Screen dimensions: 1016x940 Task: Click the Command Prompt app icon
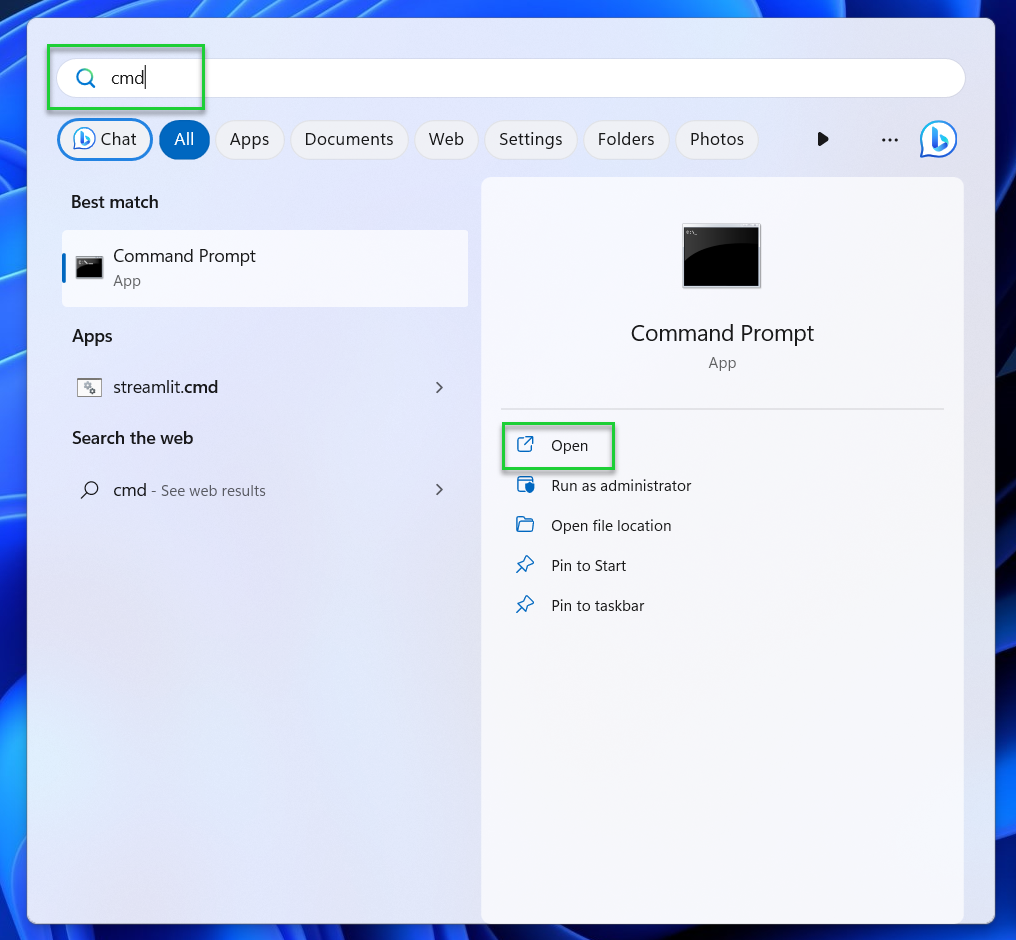89,267
